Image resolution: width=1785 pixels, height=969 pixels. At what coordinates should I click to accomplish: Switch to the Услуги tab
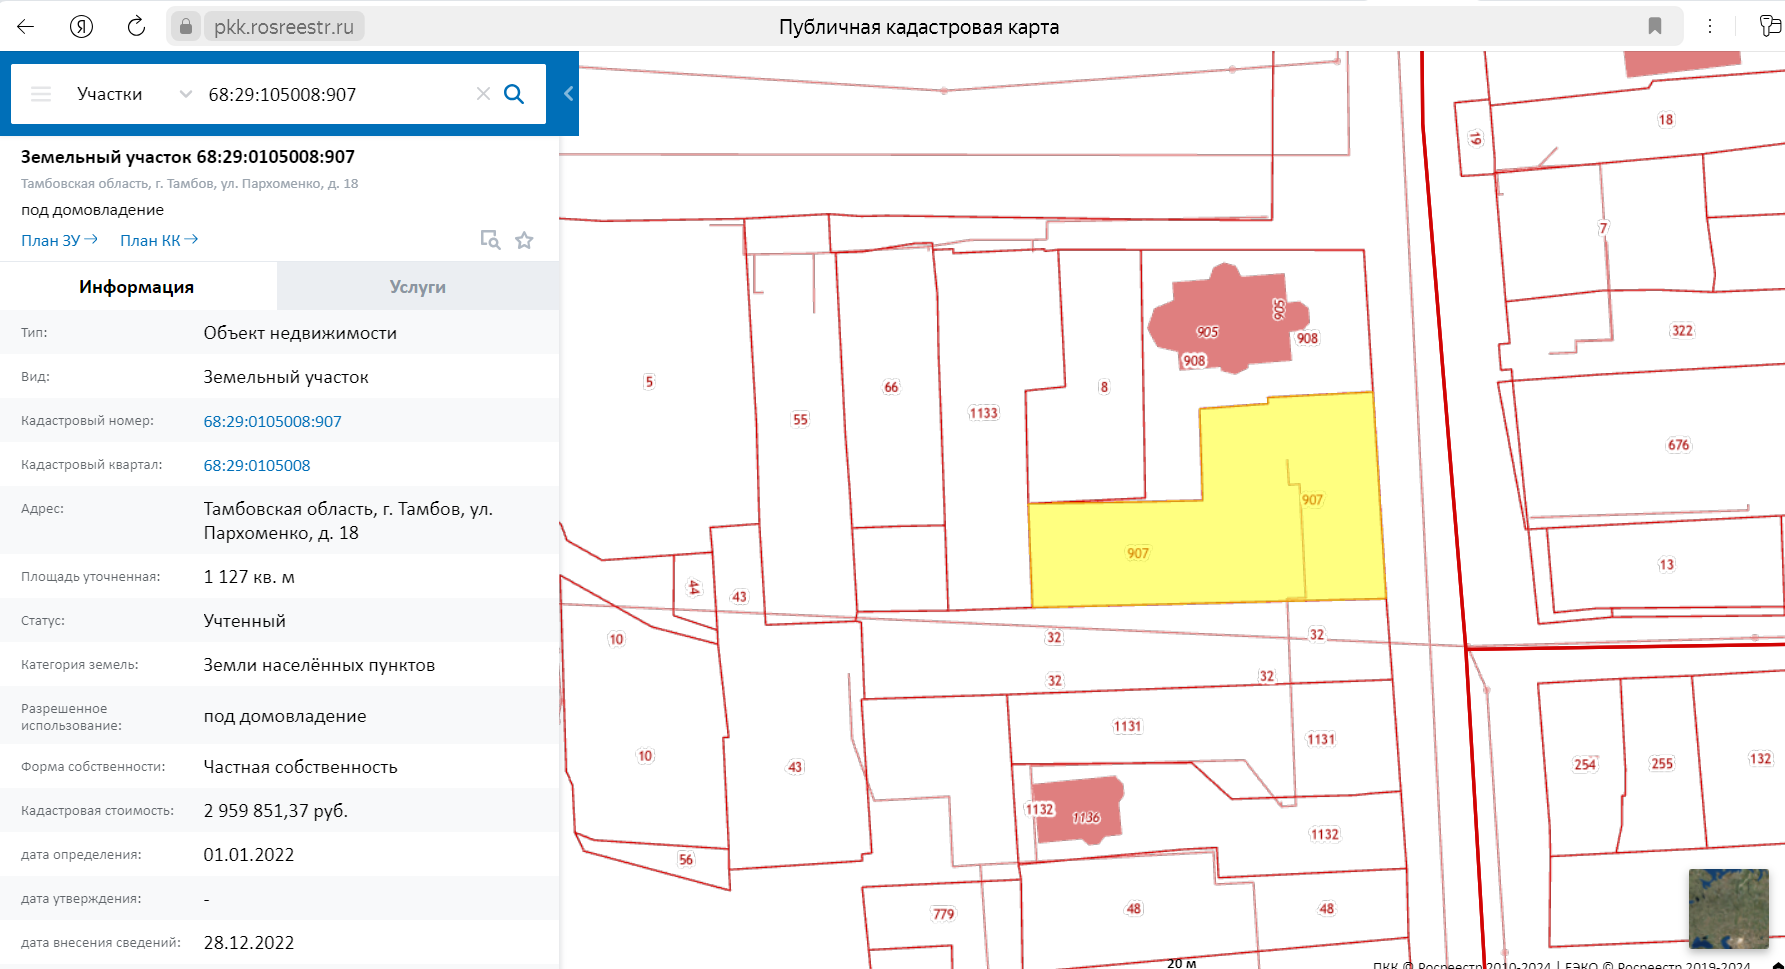tap(417, 287)
